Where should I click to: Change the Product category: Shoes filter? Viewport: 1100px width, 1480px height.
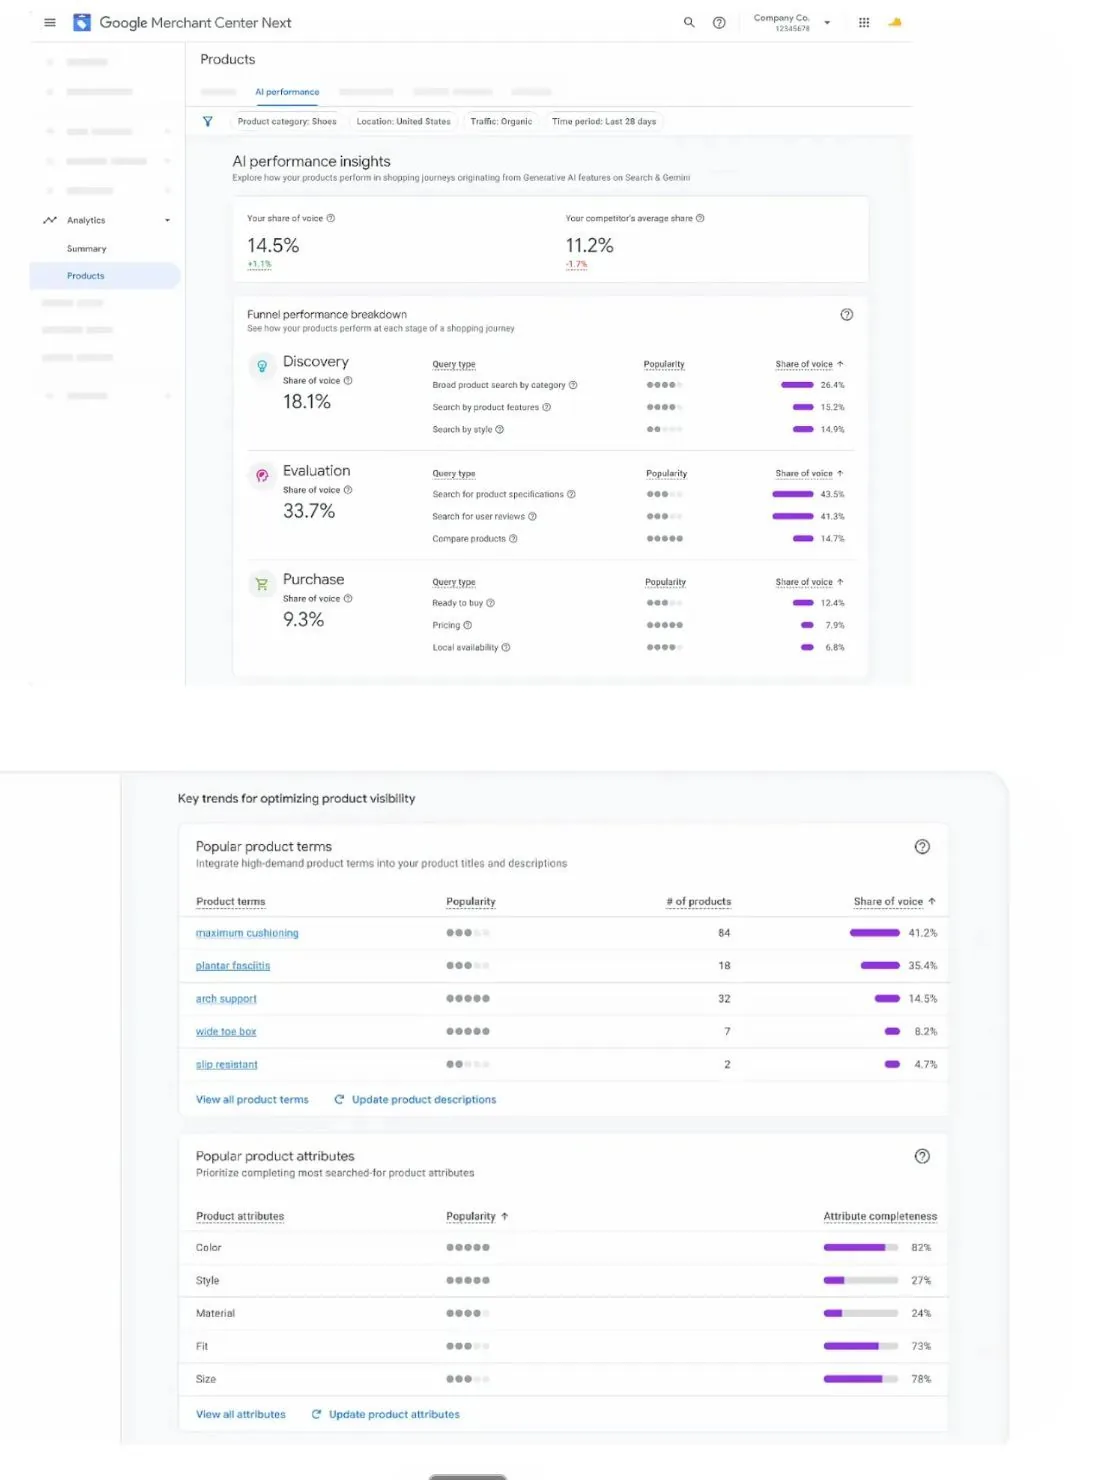[x=287, y=121]
